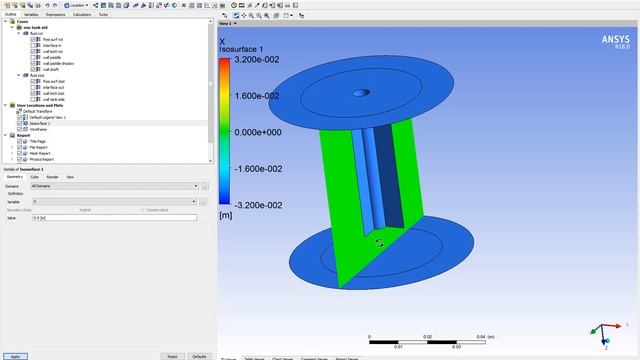The image size is (640, 360).
Task: Click the Variable ellipsis button
Action: (203, 202)
